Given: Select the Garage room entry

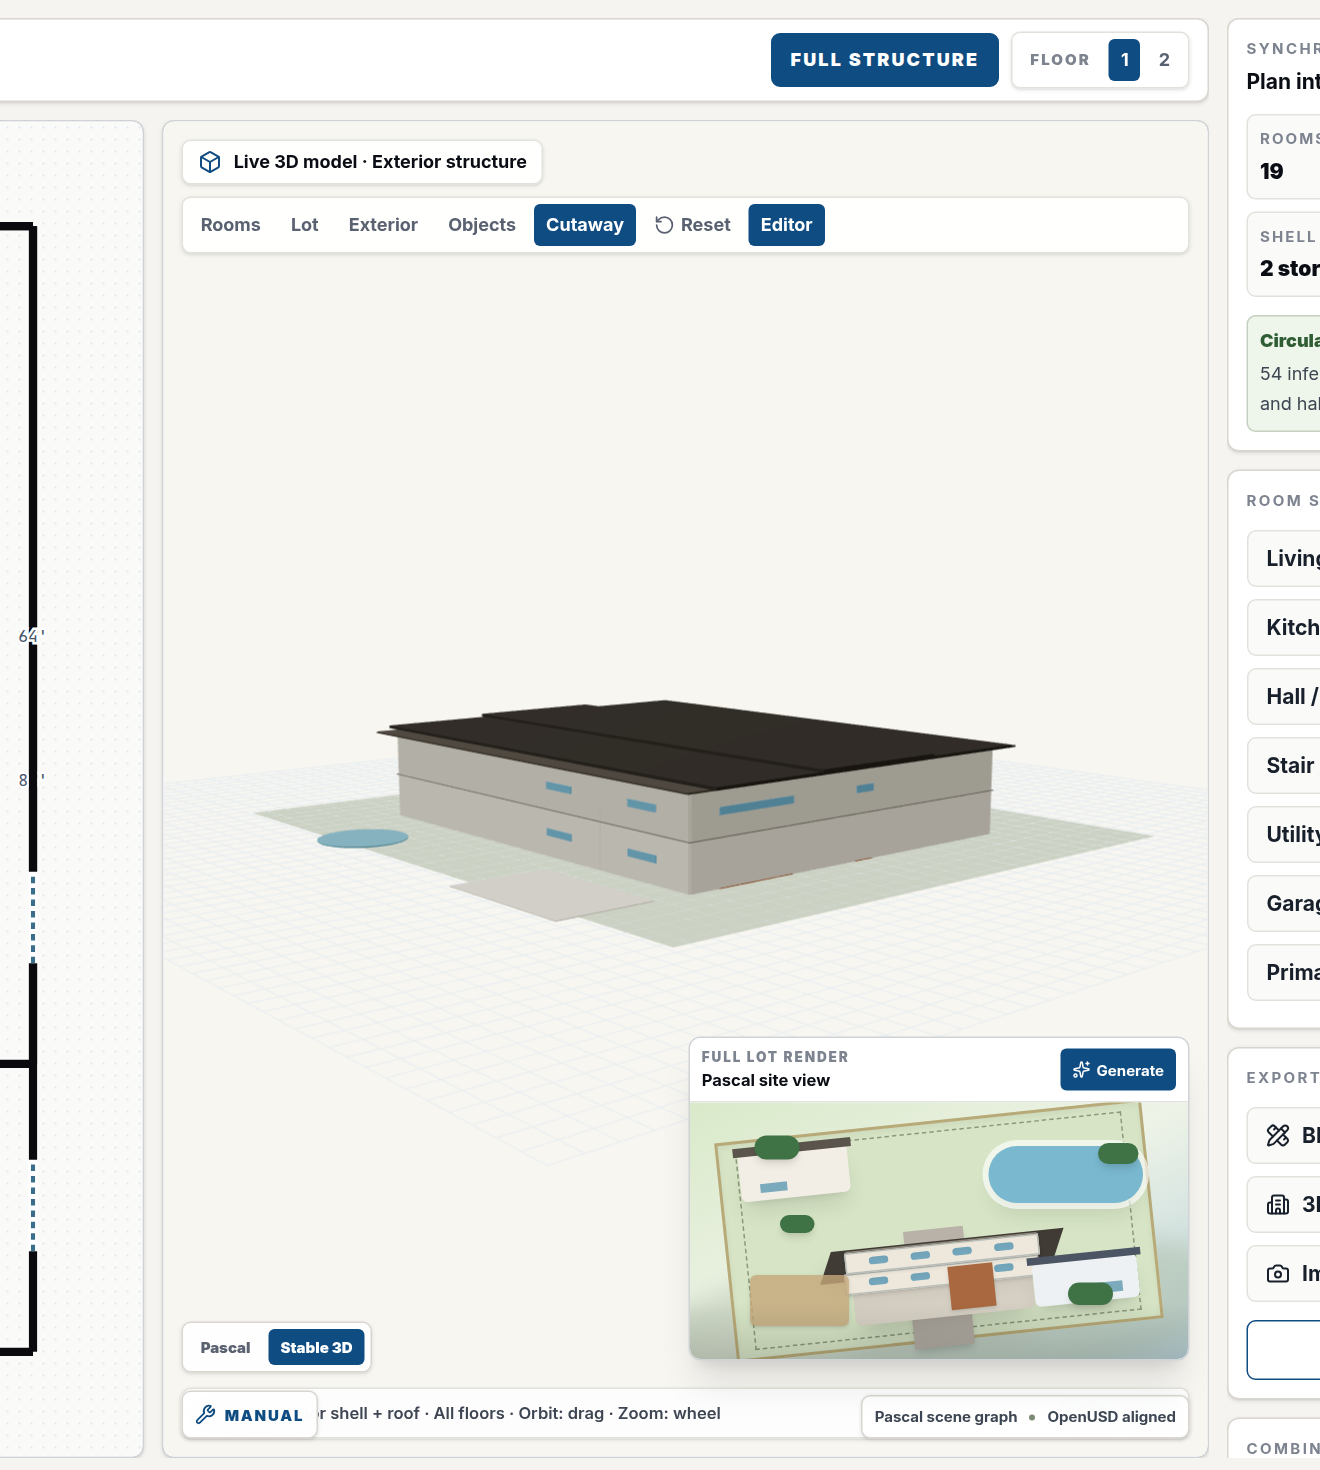Looking at the screenshot, I should point(1284,903).
